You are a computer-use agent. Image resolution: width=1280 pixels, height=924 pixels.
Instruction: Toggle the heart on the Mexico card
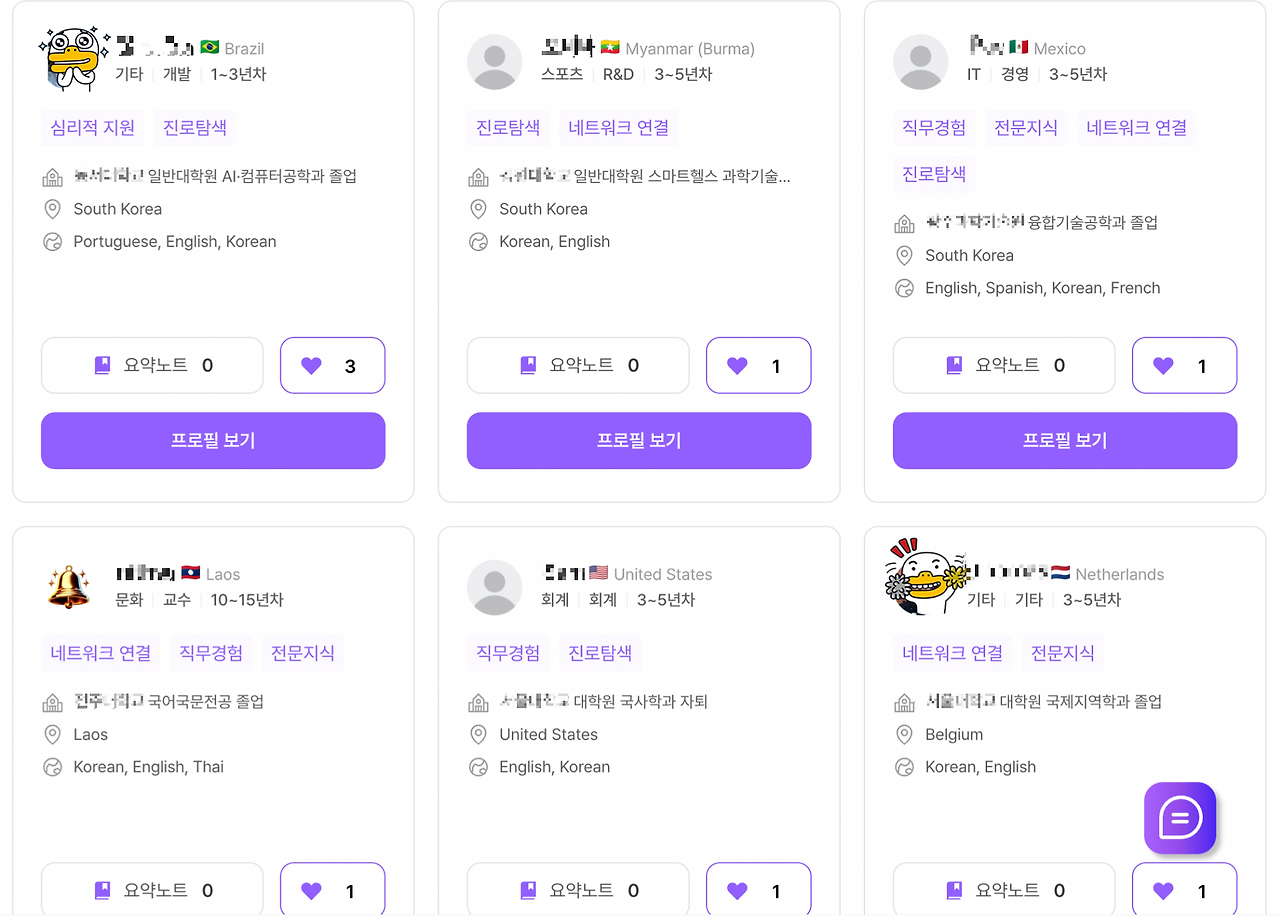[1184, 366]
